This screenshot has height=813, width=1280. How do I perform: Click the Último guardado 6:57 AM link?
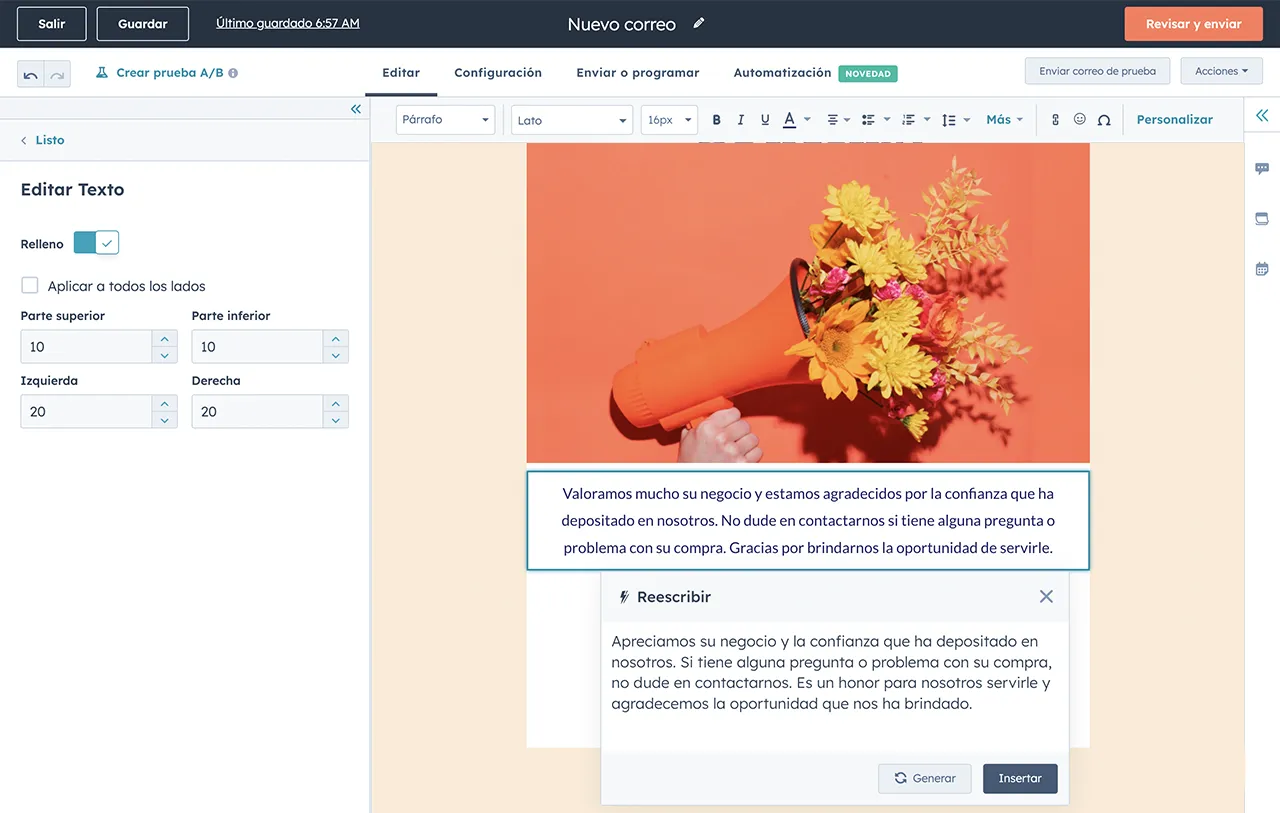[x=288, y=23]
